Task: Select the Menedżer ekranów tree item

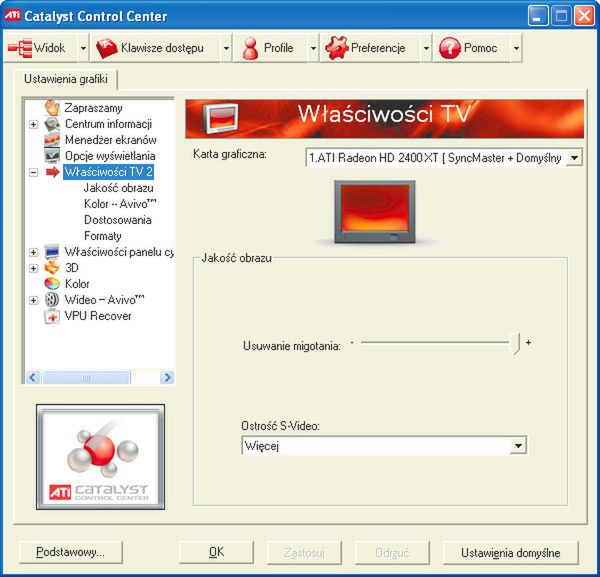Action: 111,140
